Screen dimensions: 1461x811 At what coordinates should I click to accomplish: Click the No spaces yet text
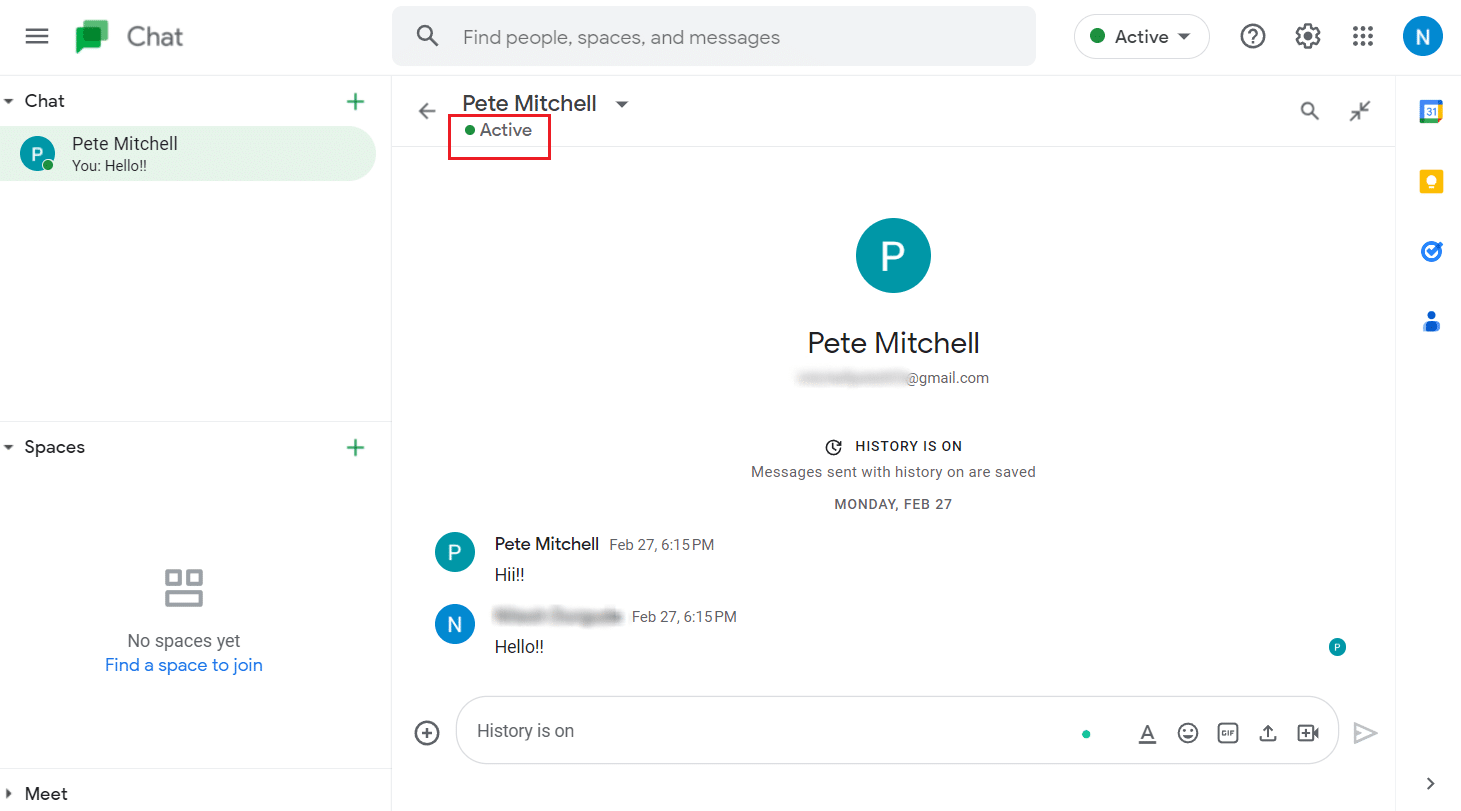(184, 641)
